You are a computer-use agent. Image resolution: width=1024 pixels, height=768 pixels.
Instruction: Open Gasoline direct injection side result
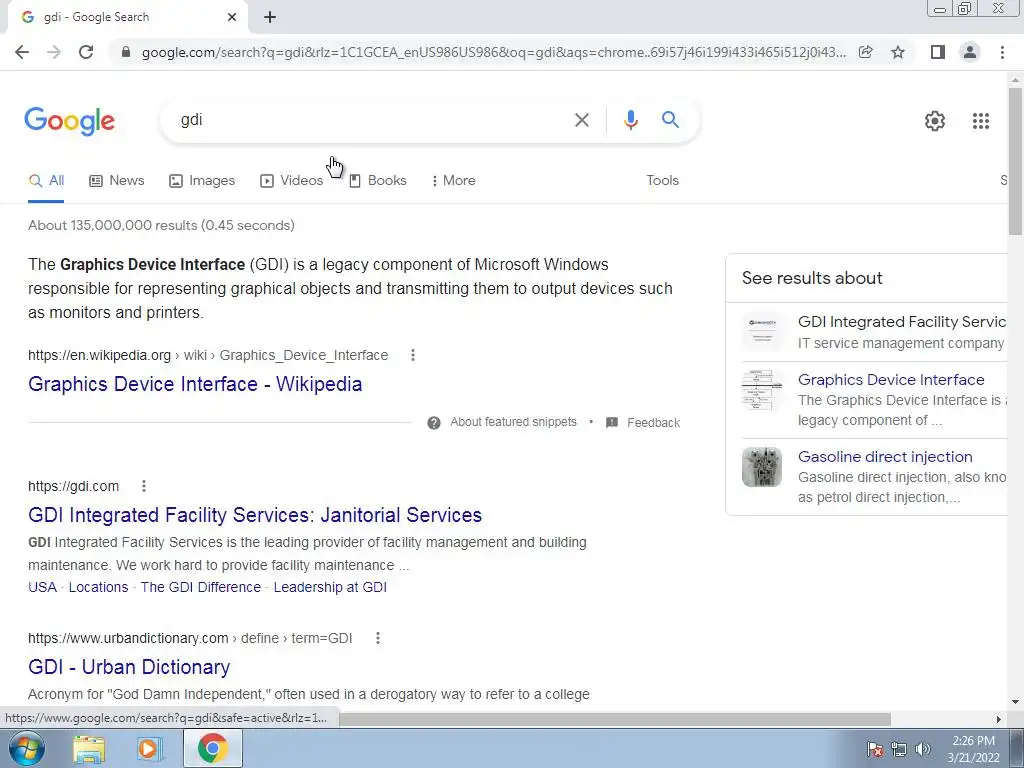tap(885, 457)
